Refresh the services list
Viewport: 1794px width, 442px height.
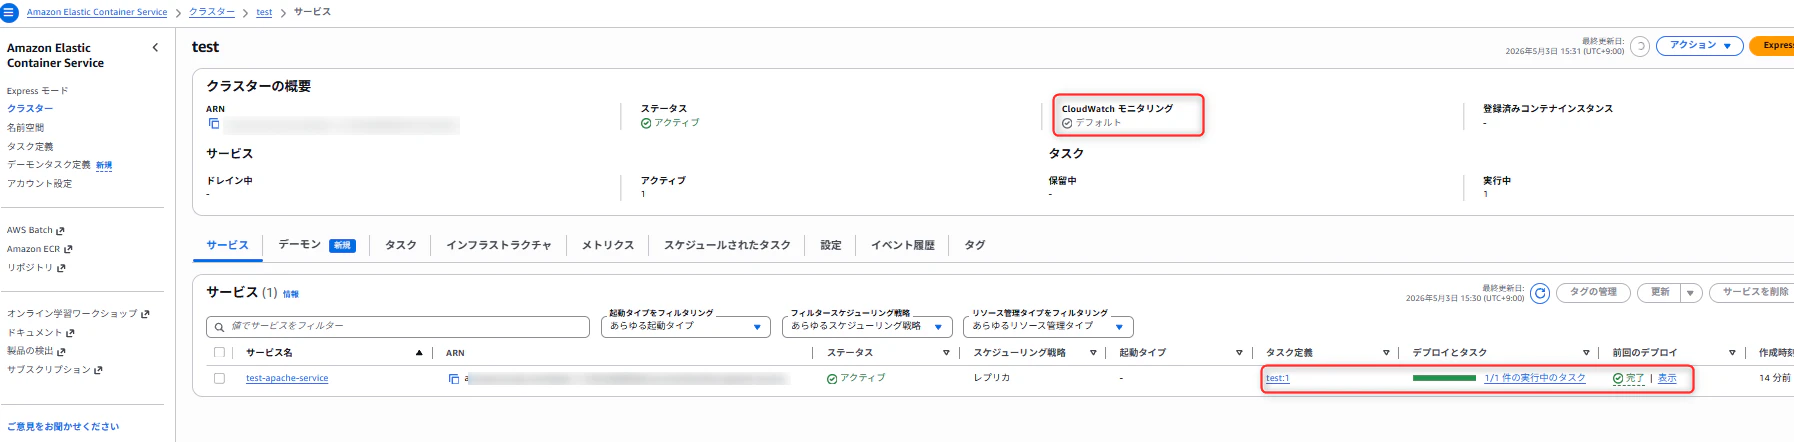coord(1540,293)
